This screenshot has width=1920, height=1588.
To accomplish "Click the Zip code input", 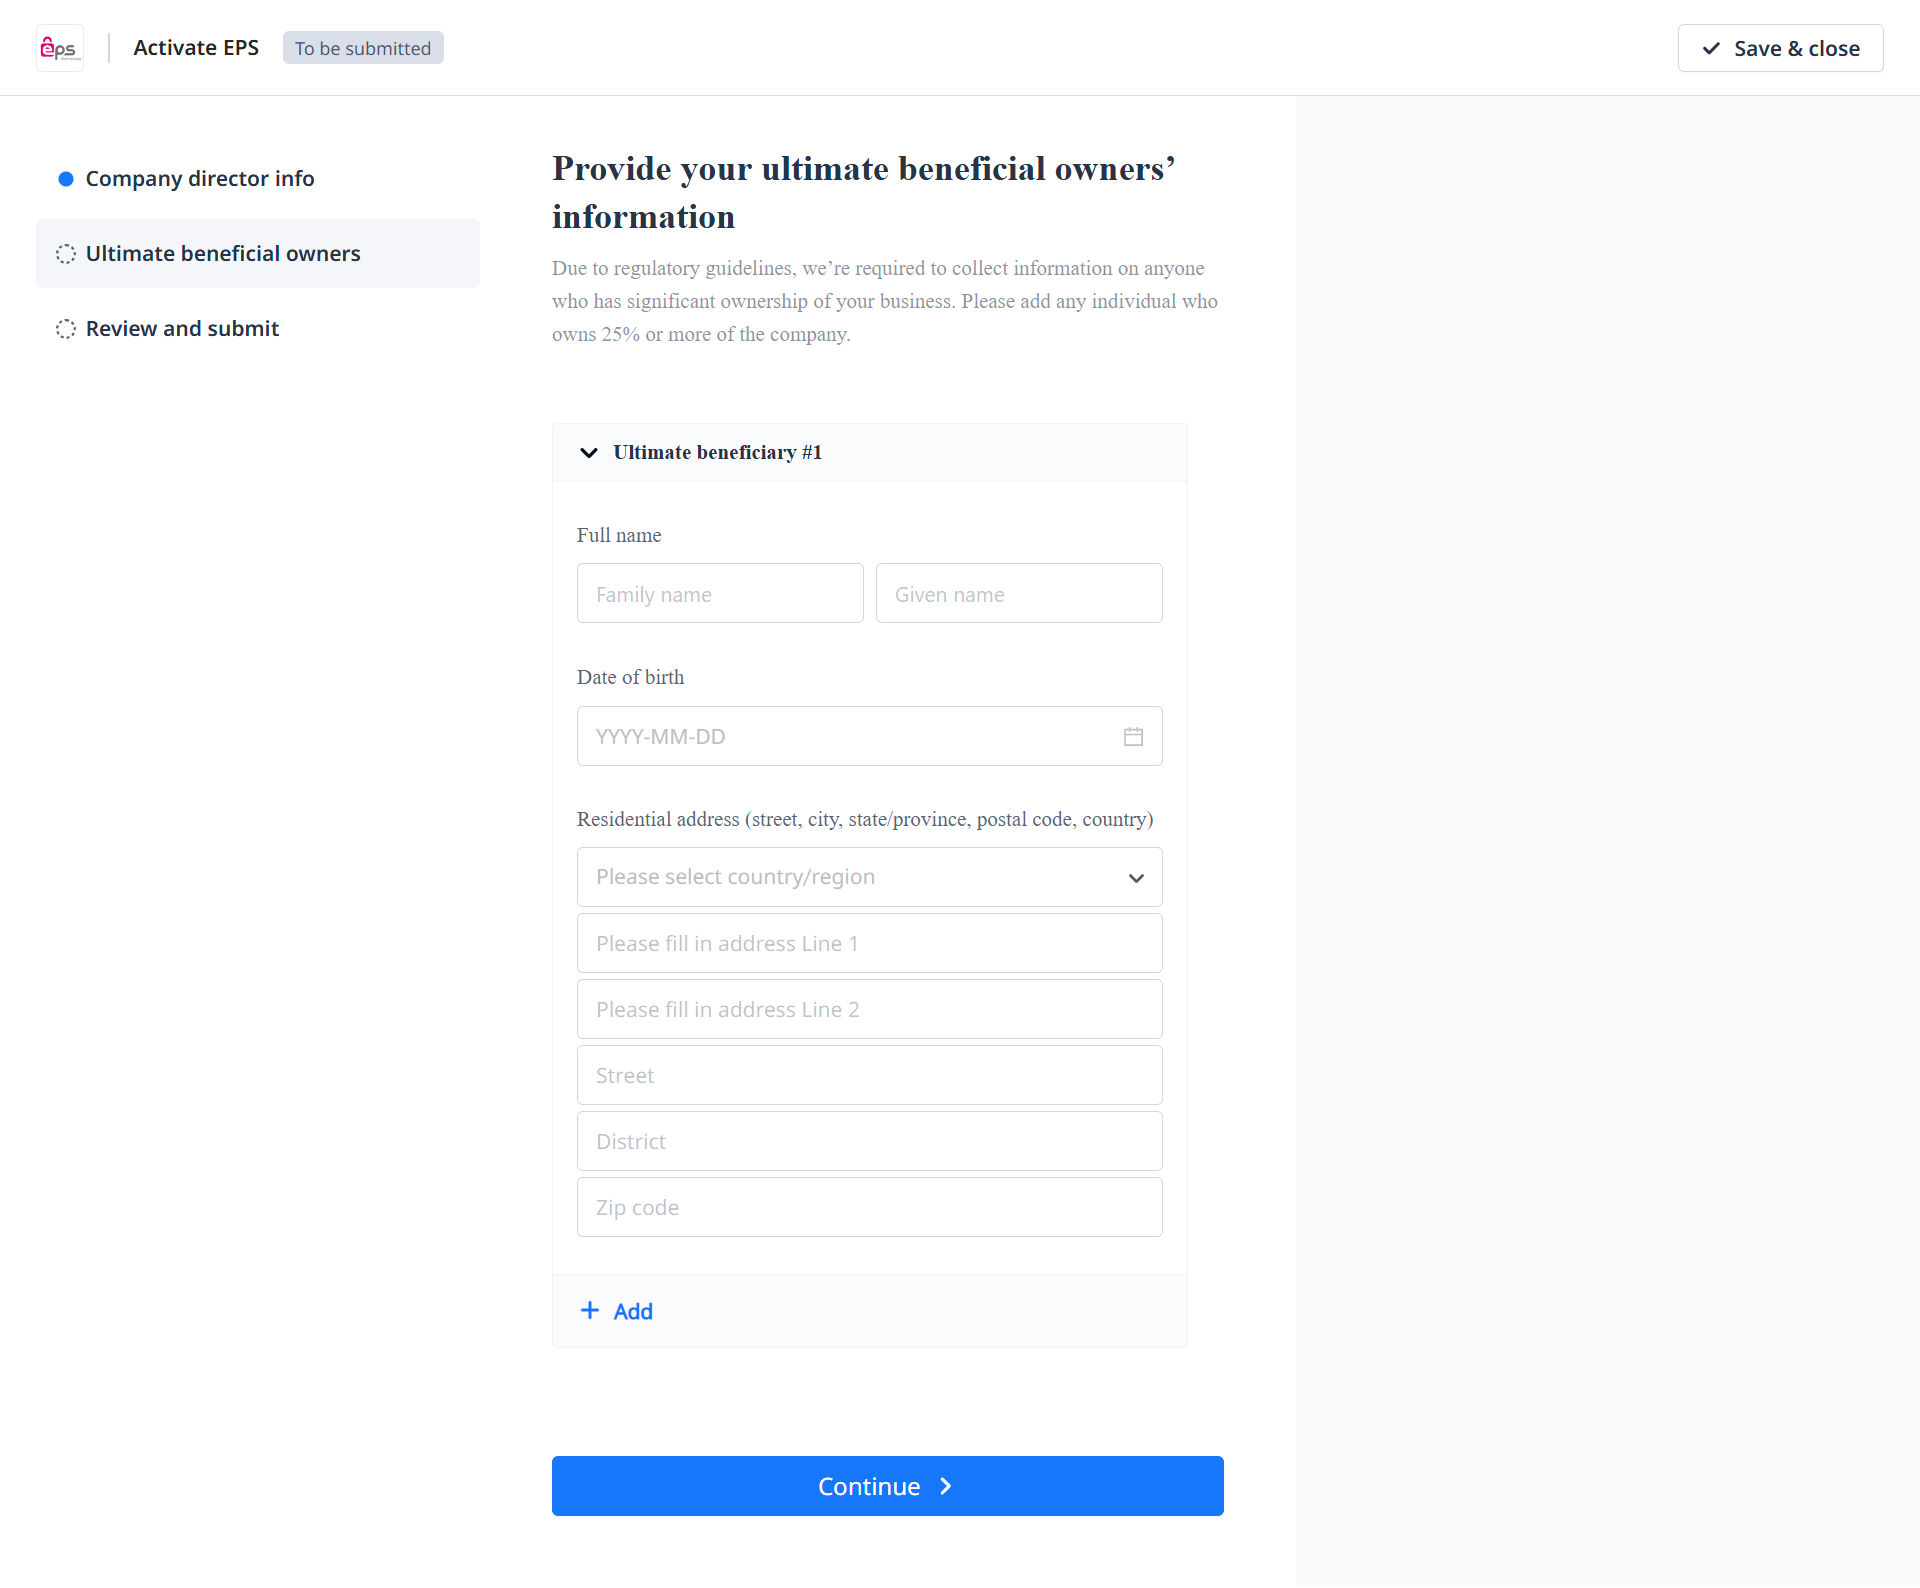I will click(x=869, y=1207).
